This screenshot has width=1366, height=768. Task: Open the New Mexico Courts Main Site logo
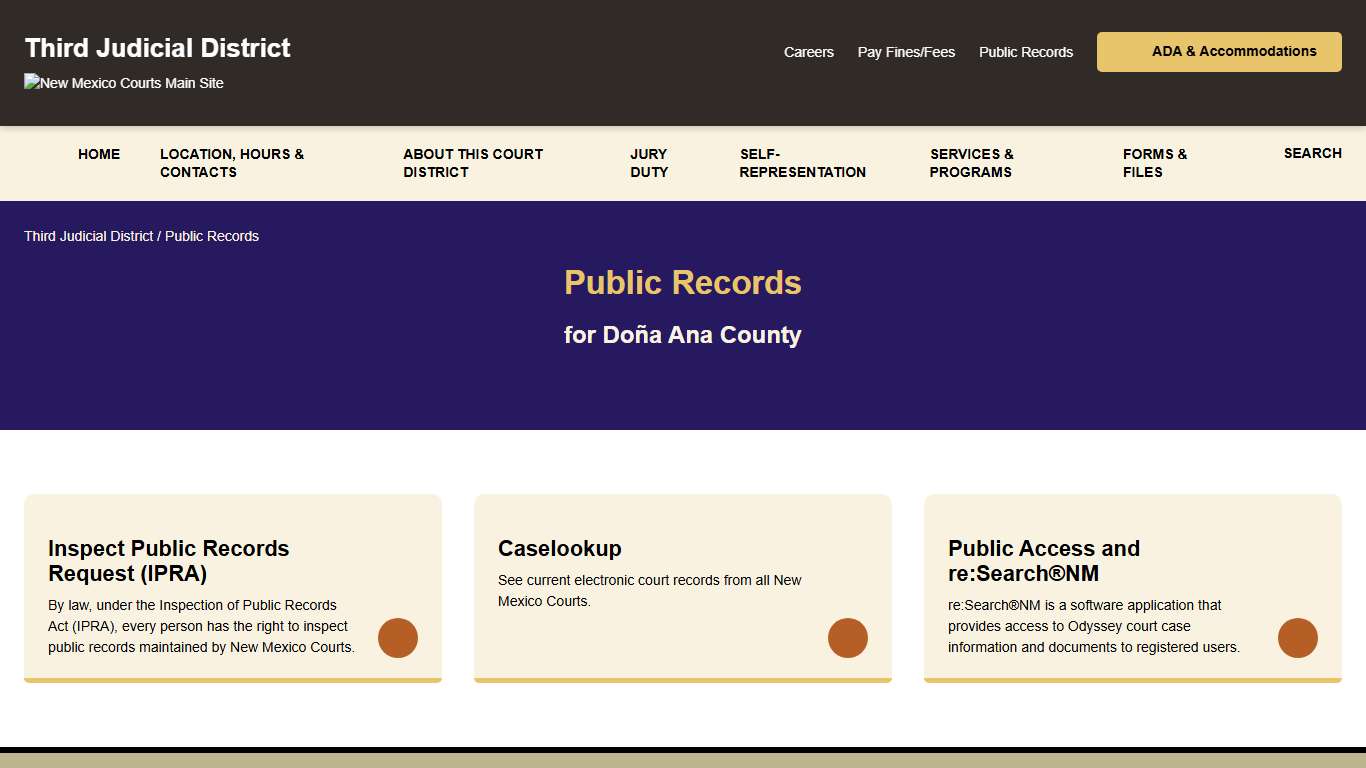(123, 83)
